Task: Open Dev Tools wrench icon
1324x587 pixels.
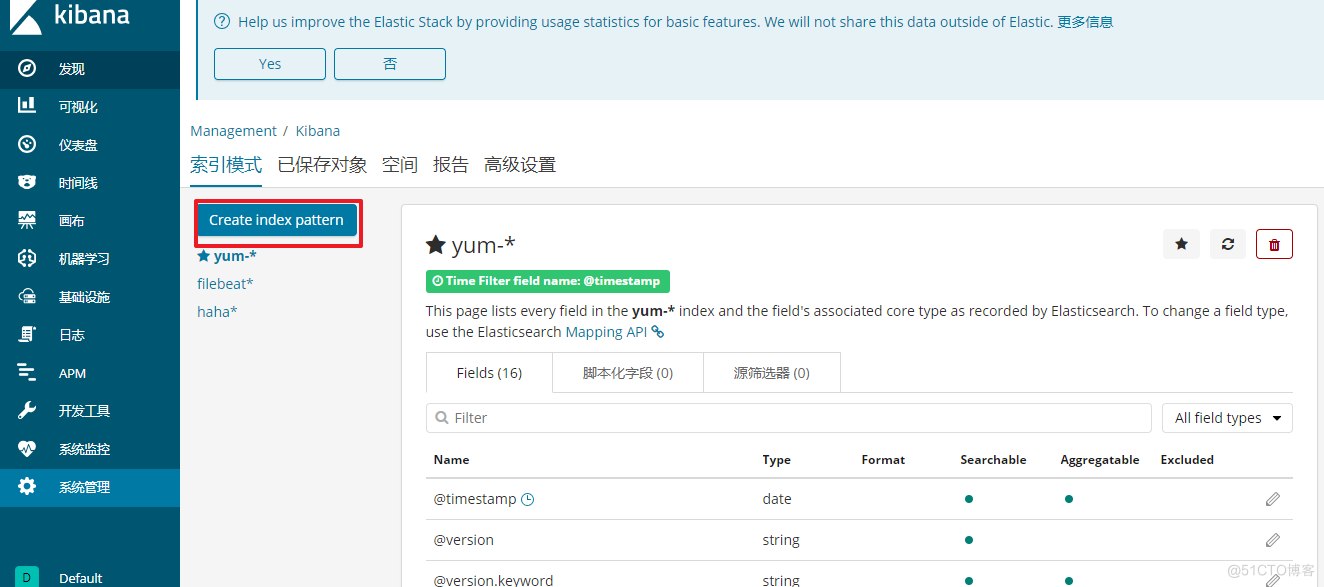Action: pyautogui.click(x=27, y=410)
